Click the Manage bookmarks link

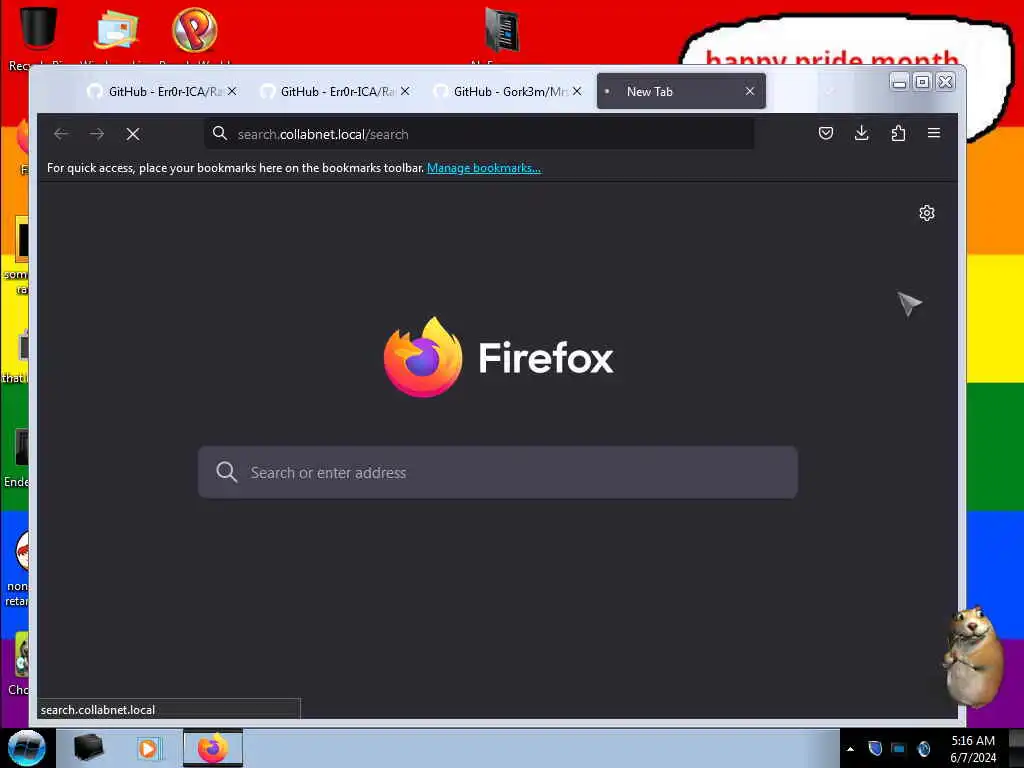[483, 168]
